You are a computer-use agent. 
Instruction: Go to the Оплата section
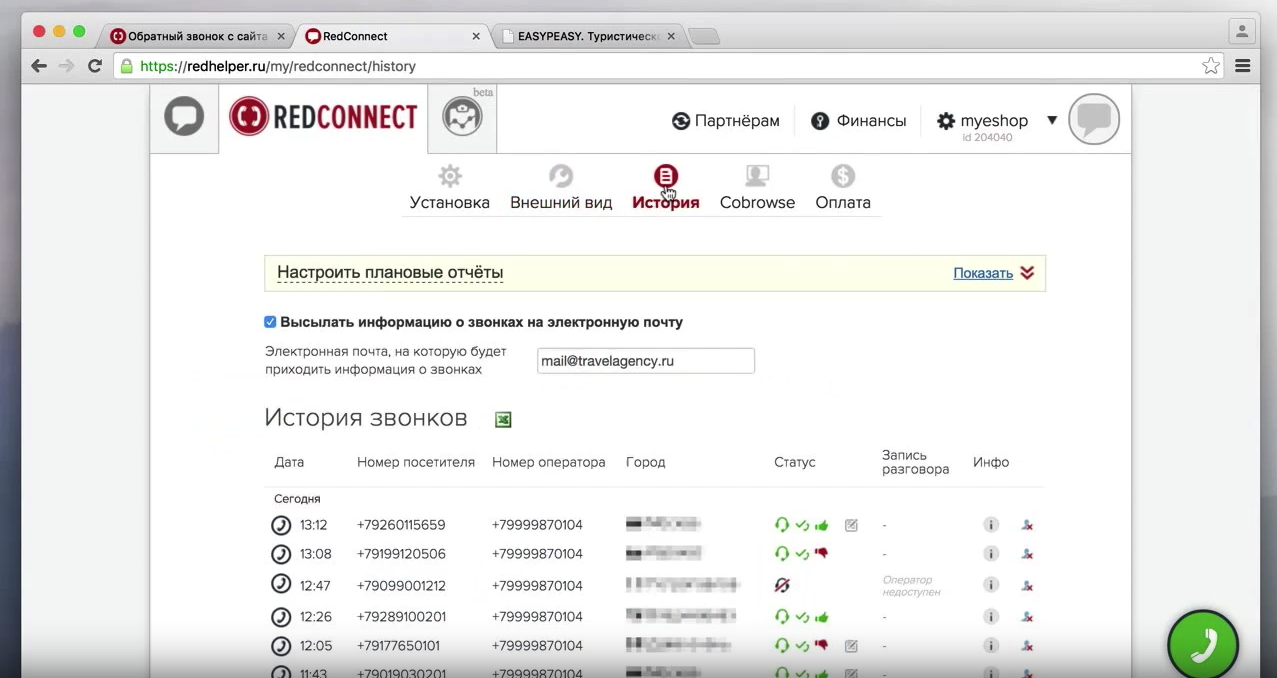click(842, 188)
